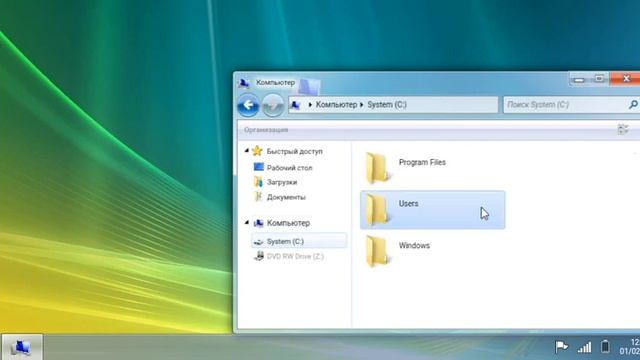Image resolution: width=640 pixels, height=360 pixels.
Task: Maximize the Компьютер window
Action: click(x=599, y=79)
